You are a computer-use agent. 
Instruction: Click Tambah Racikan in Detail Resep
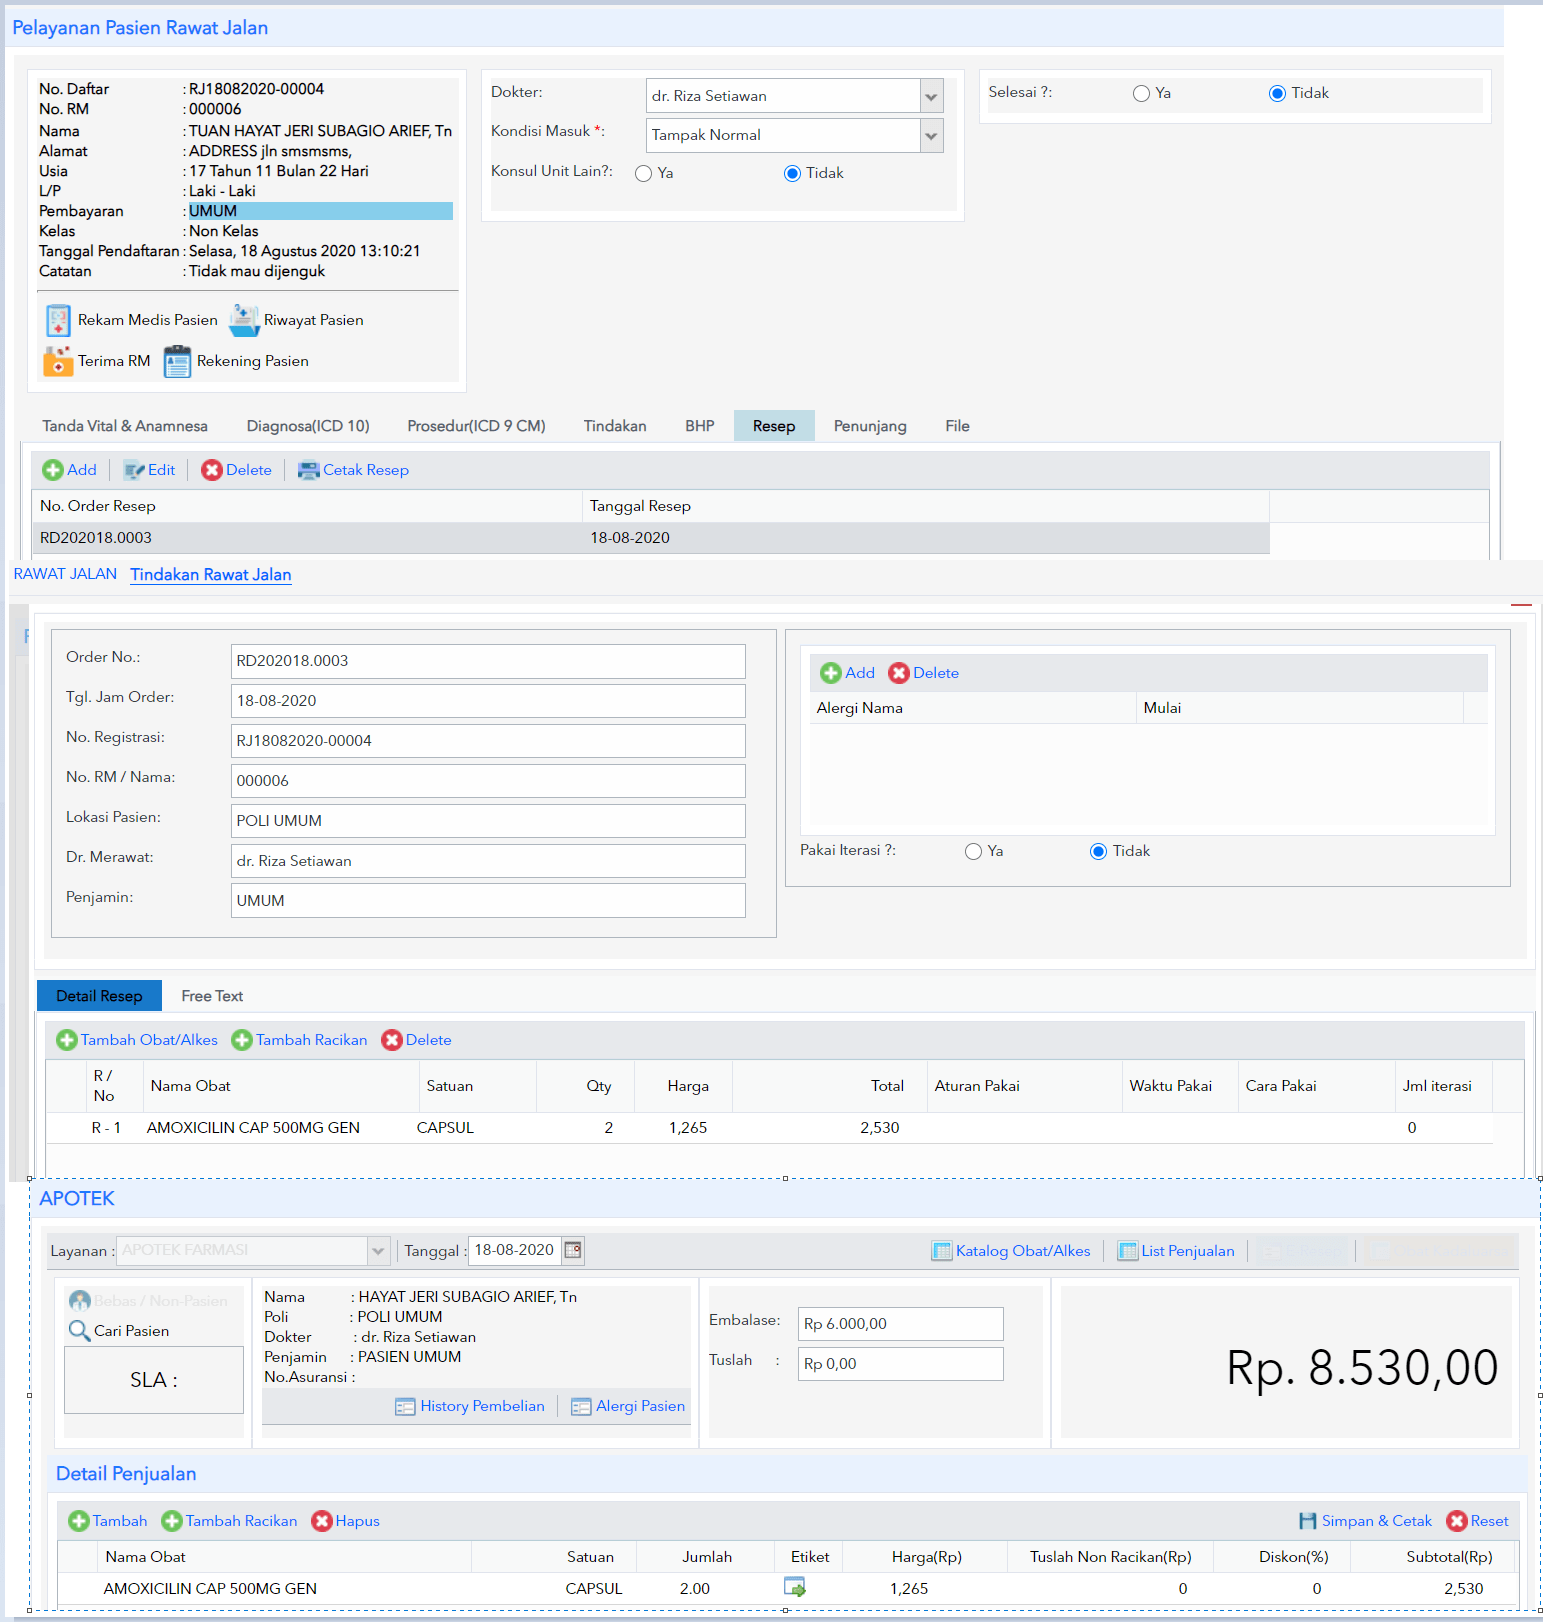[x=299, y=1040]
